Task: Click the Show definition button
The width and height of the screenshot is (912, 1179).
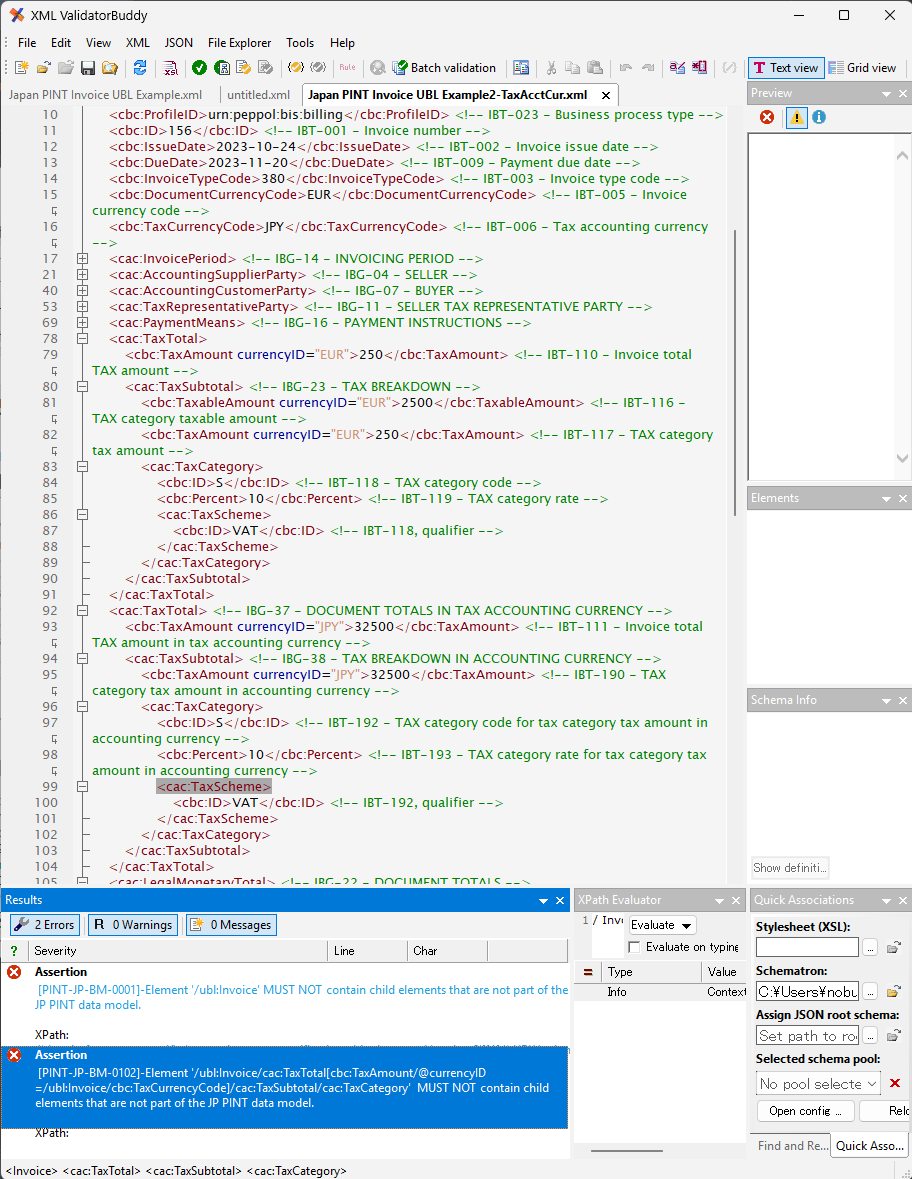Action: (x=790, y=868)
